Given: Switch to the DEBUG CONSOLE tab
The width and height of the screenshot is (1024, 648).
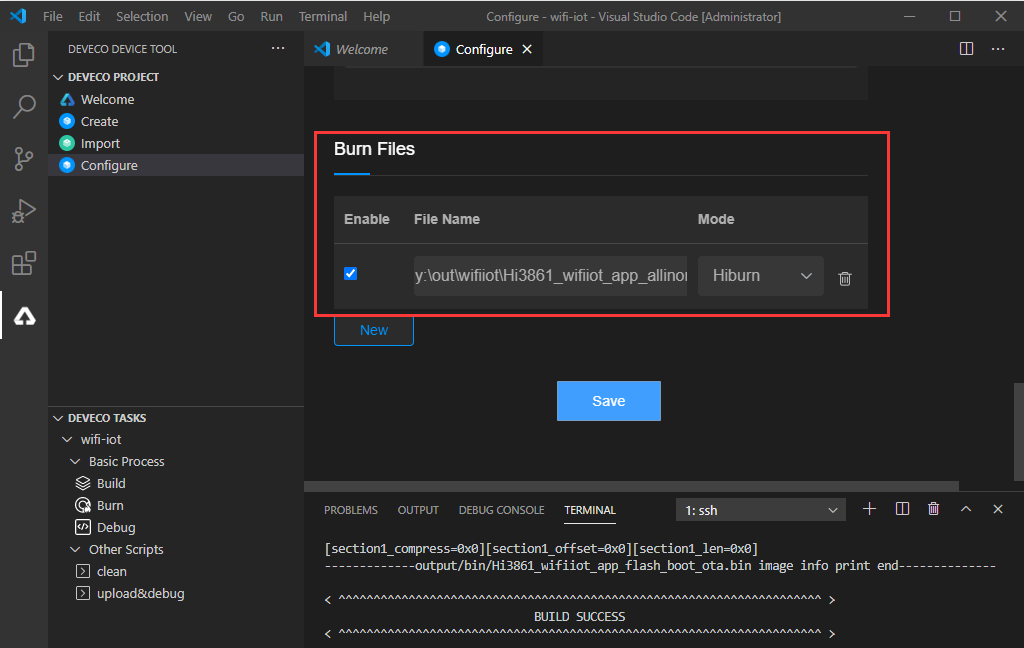Looking at the screenshot, I should [502, 510].
